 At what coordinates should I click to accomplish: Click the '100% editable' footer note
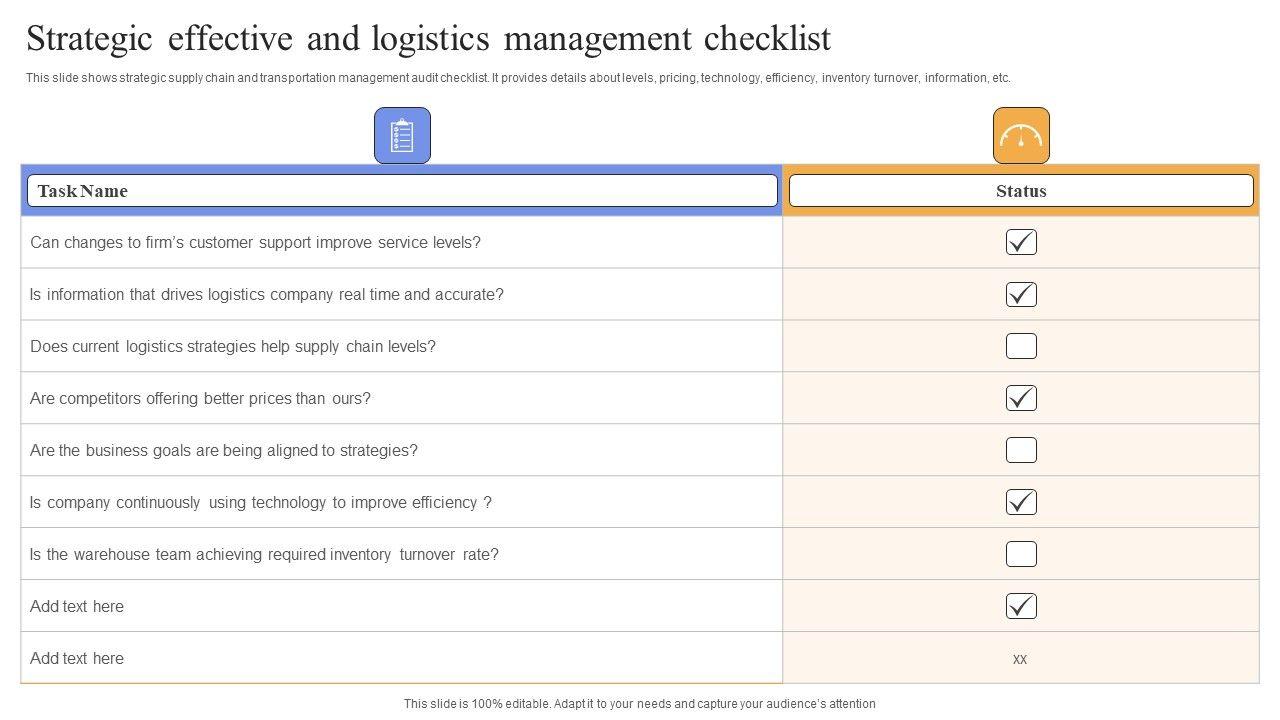point(639,704)
